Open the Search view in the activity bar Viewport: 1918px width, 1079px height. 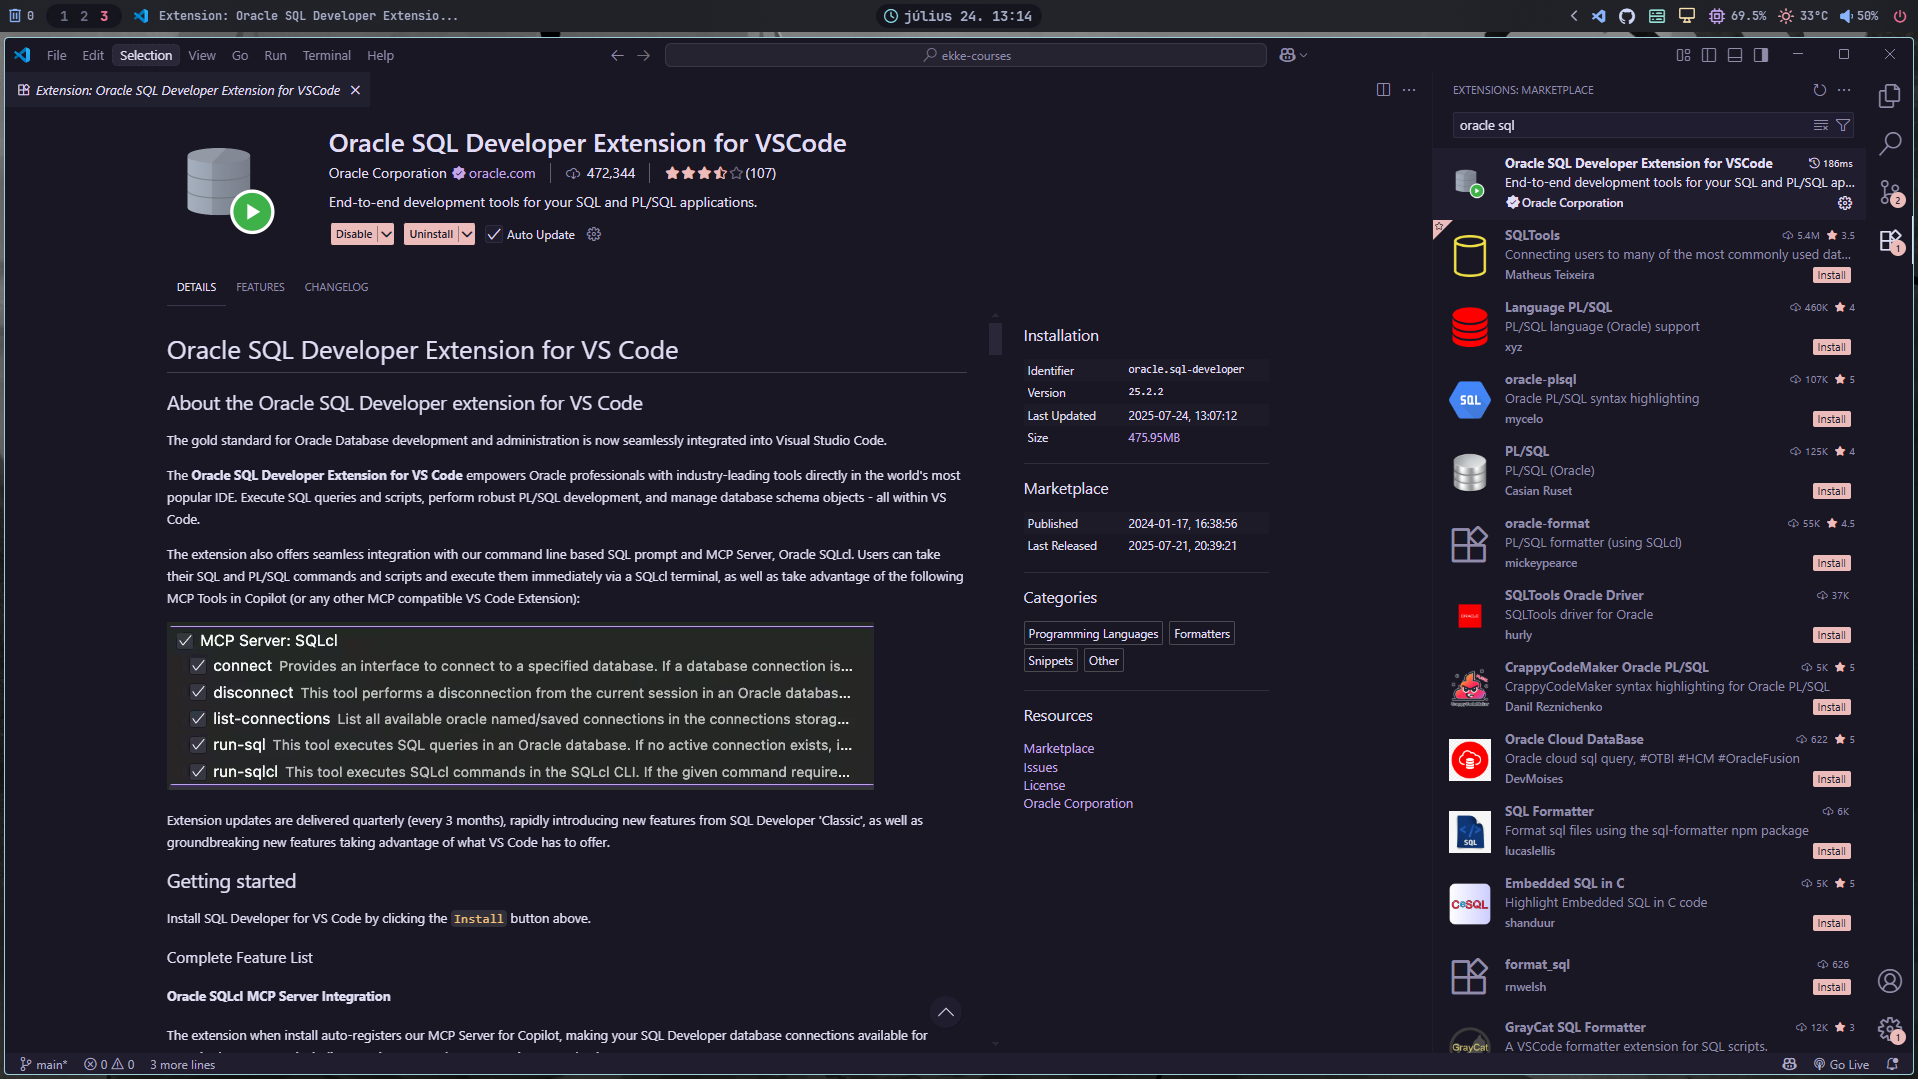pyautogui.click(x=1891, y=144)
